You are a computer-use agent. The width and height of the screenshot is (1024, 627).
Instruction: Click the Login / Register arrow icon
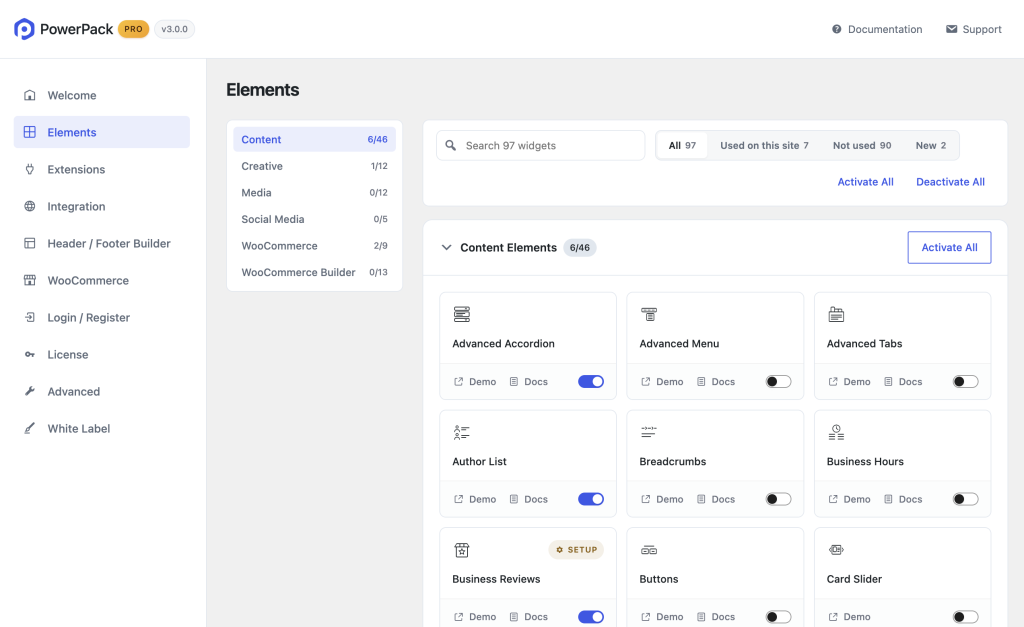point(29,317)
